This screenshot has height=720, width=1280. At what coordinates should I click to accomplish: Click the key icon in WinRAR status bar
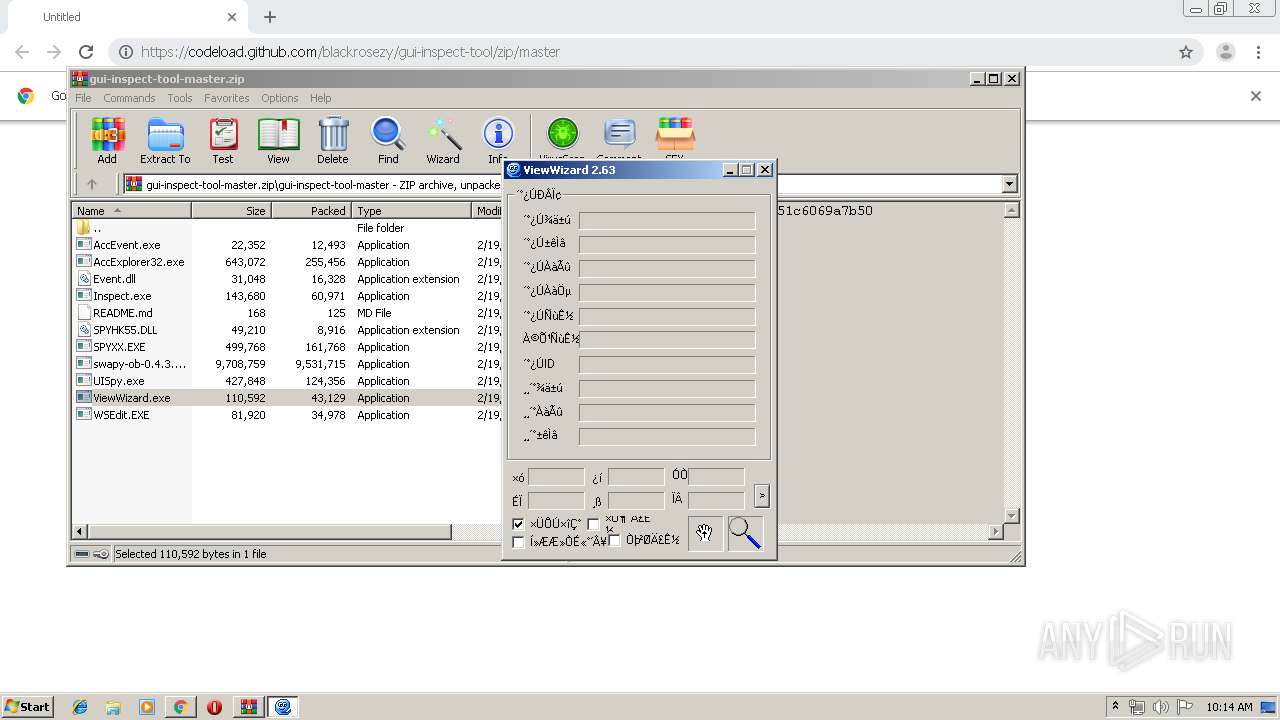[x=100, y=554]
